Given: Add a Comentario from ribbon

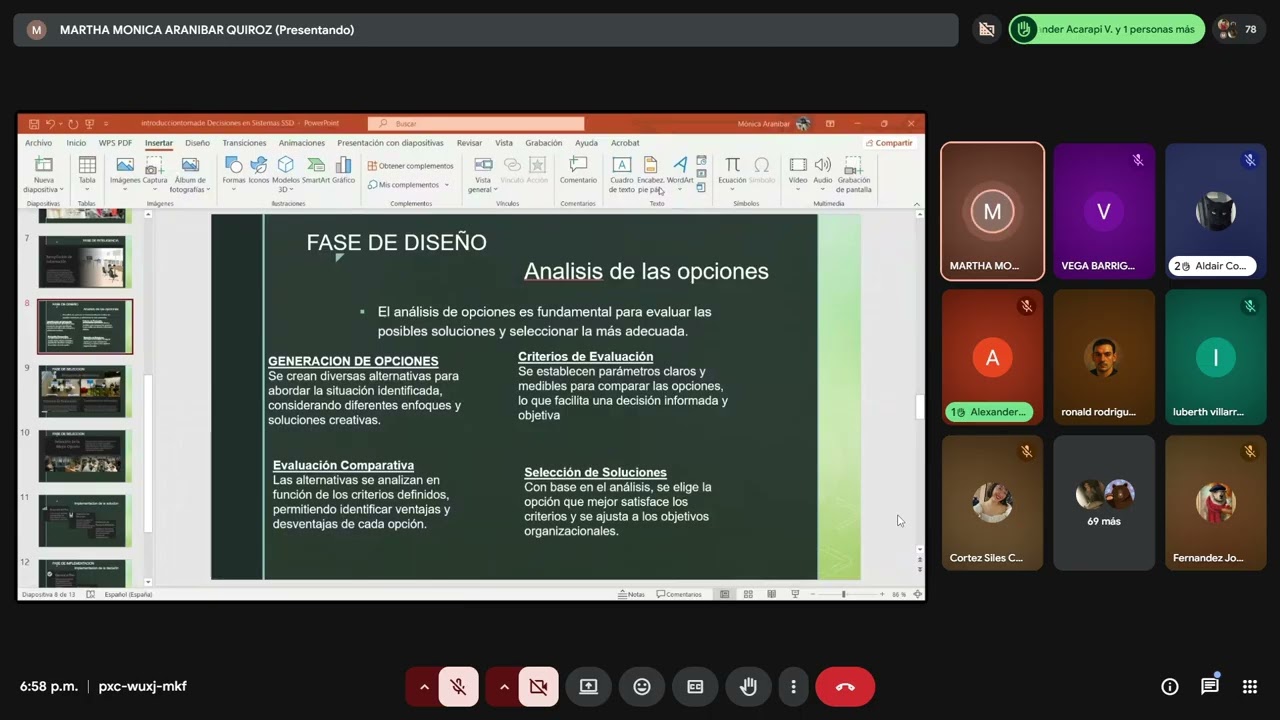Looking at the screenshot, I should (578, 171).
